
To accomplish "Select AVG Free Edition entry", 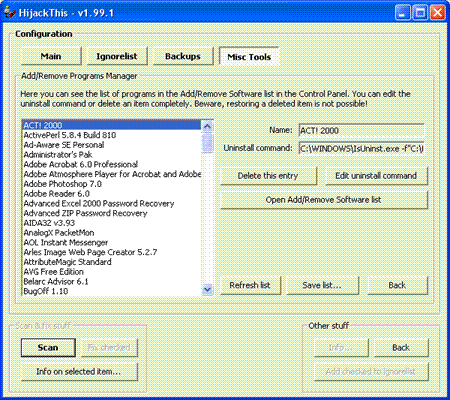I will [112, 272].
